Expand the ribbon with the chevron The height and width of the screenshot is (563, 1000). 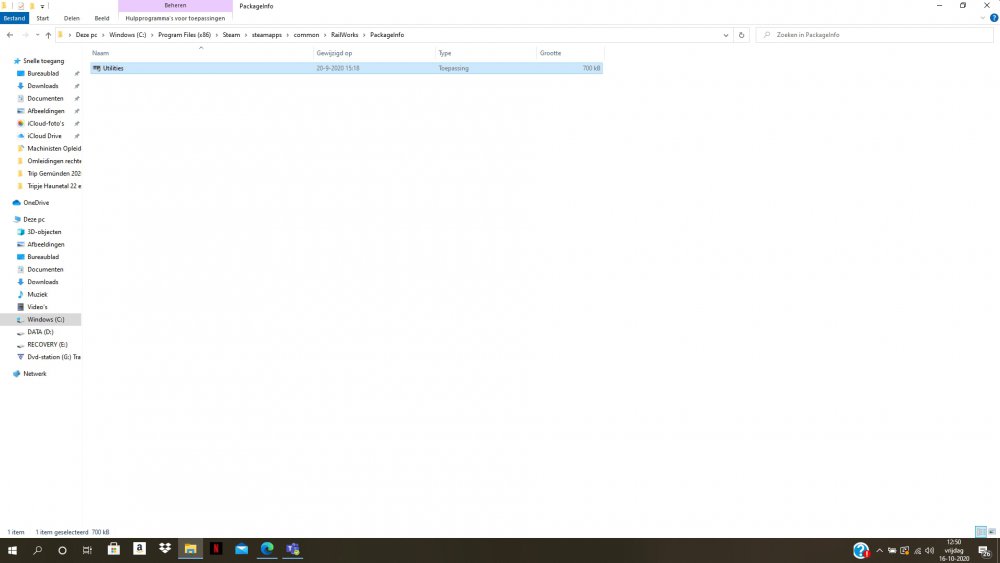[x=983, y=18]
